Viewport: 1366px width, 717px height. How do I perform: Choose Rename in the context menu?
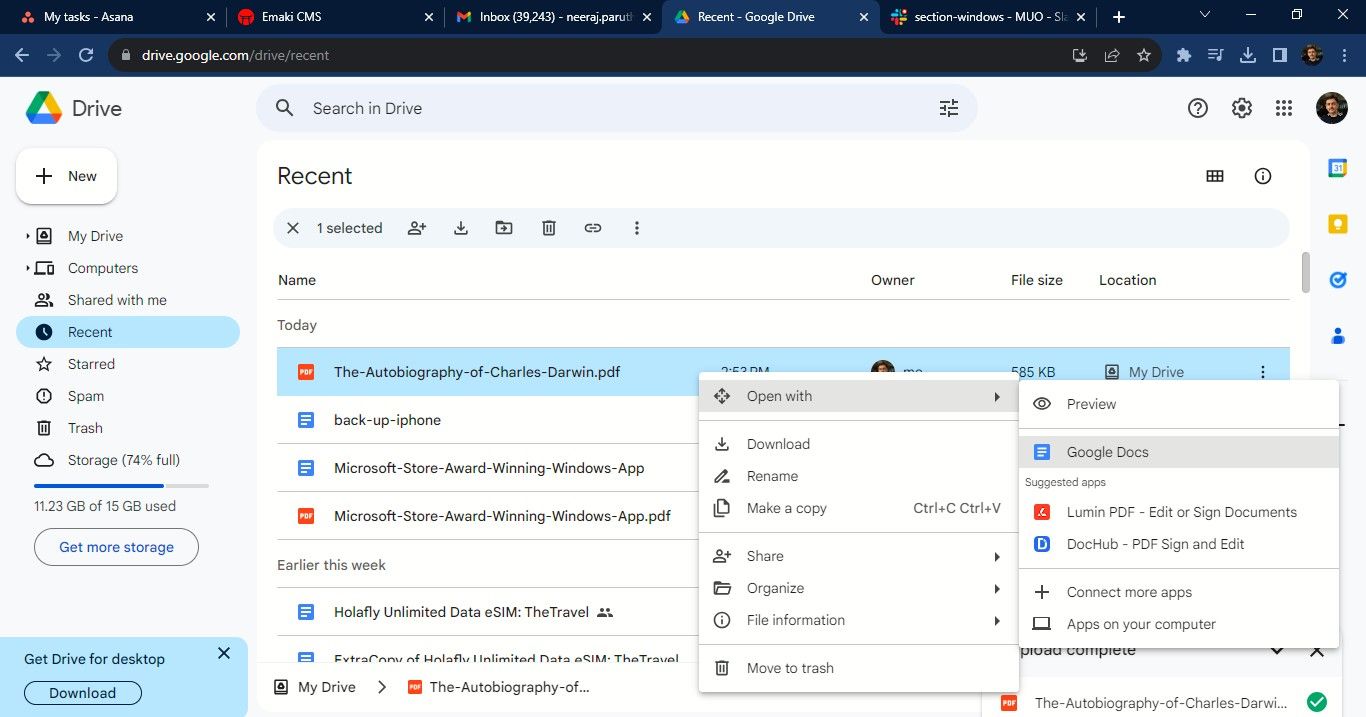tap(772, 476)
